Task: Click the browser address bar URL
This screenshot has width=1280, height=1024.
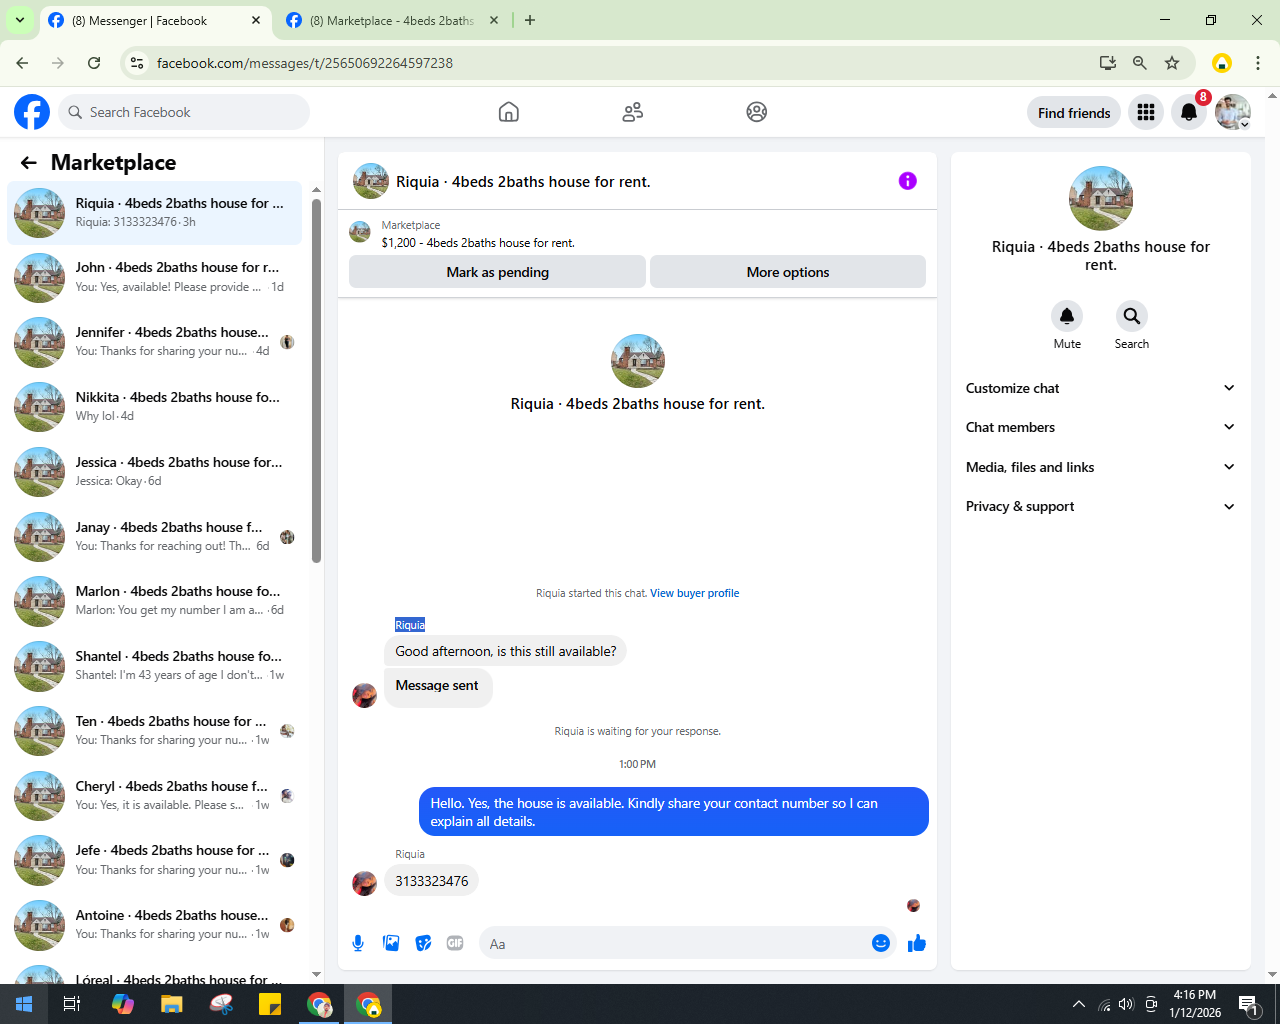Action: pyautogui.click(x=305, y=63)
